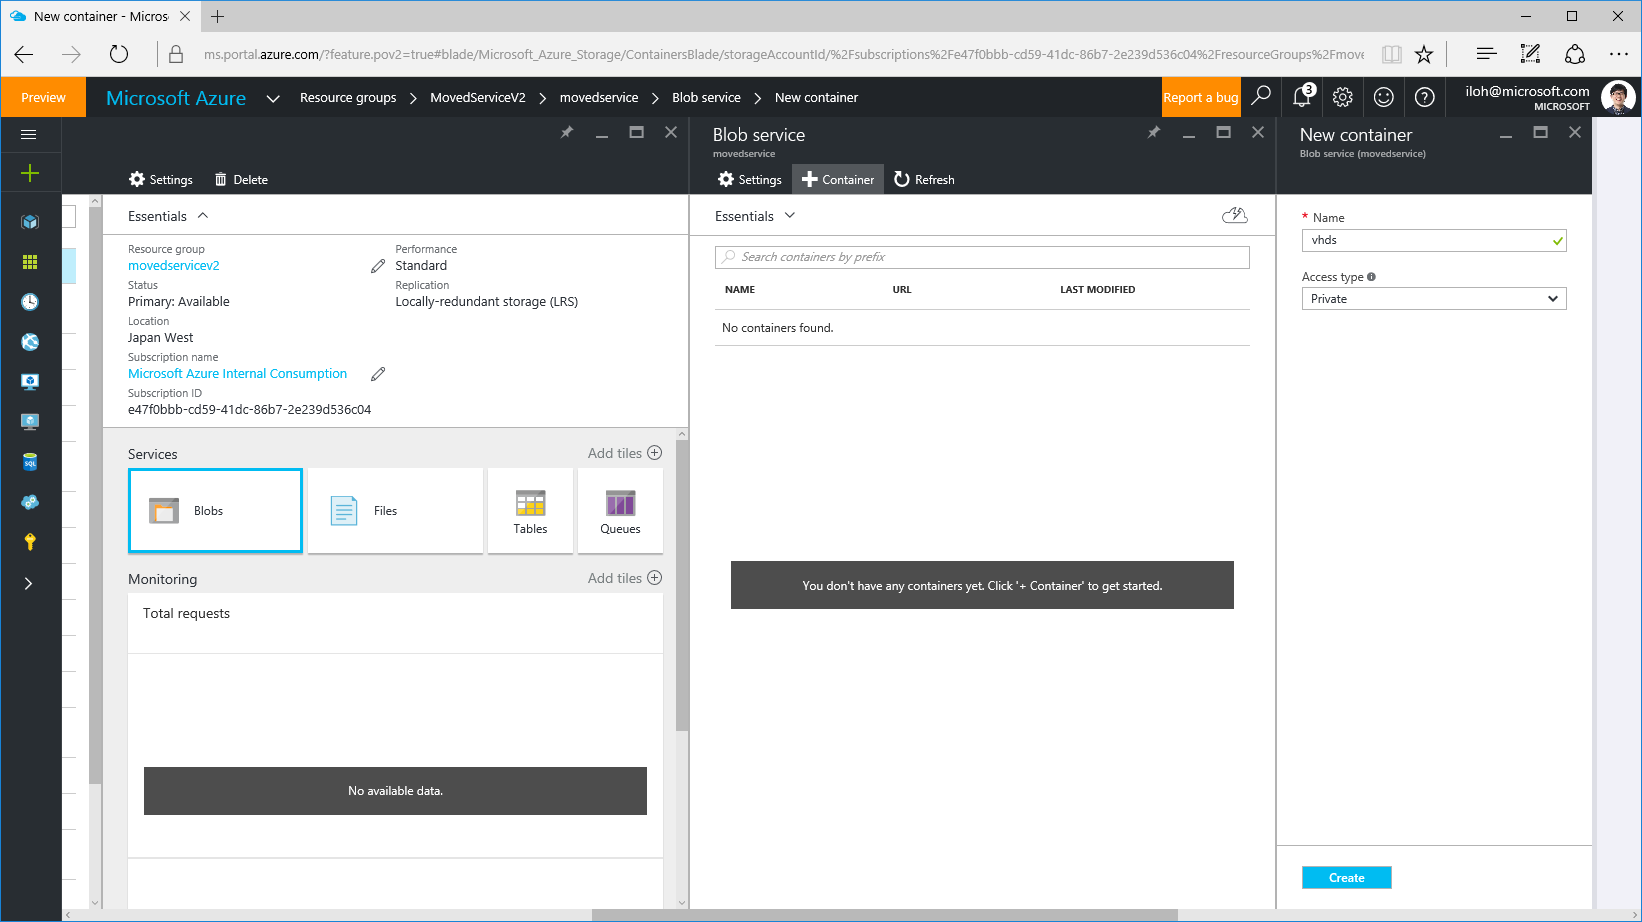Open the portal settings gear icon
This screenshot has height=922, width=1642.
[x=1343, y=97]
